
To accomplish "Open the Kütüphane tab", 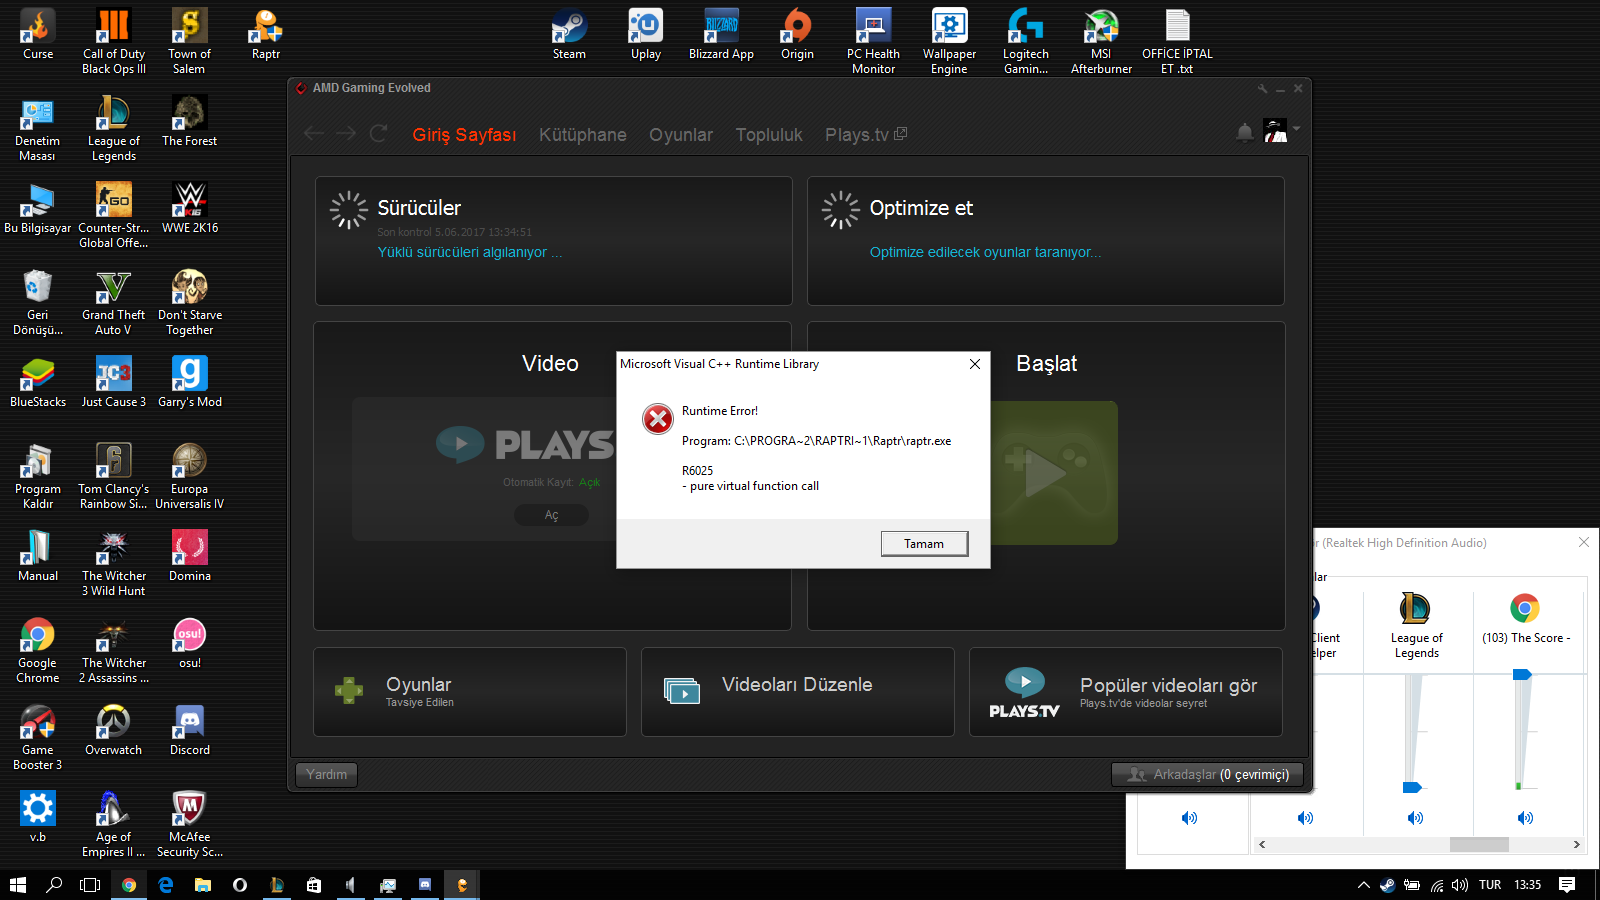I will click(583, 135).
